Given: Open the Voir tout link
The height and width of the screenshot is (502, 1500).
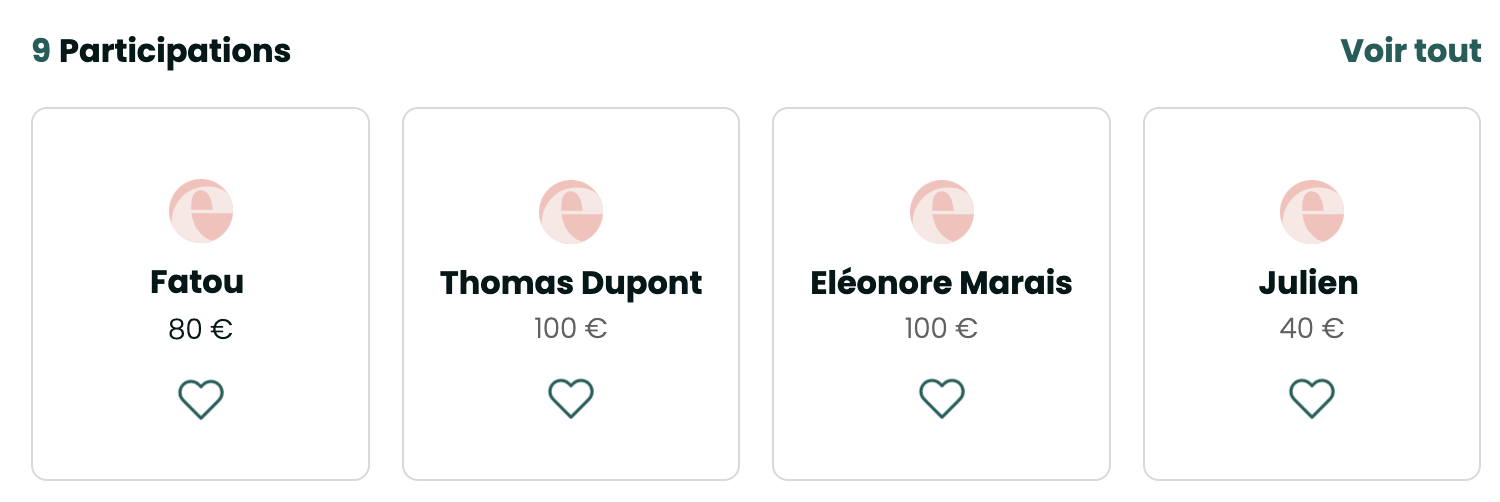Looking at the screenshot, I should point(1410,50).
